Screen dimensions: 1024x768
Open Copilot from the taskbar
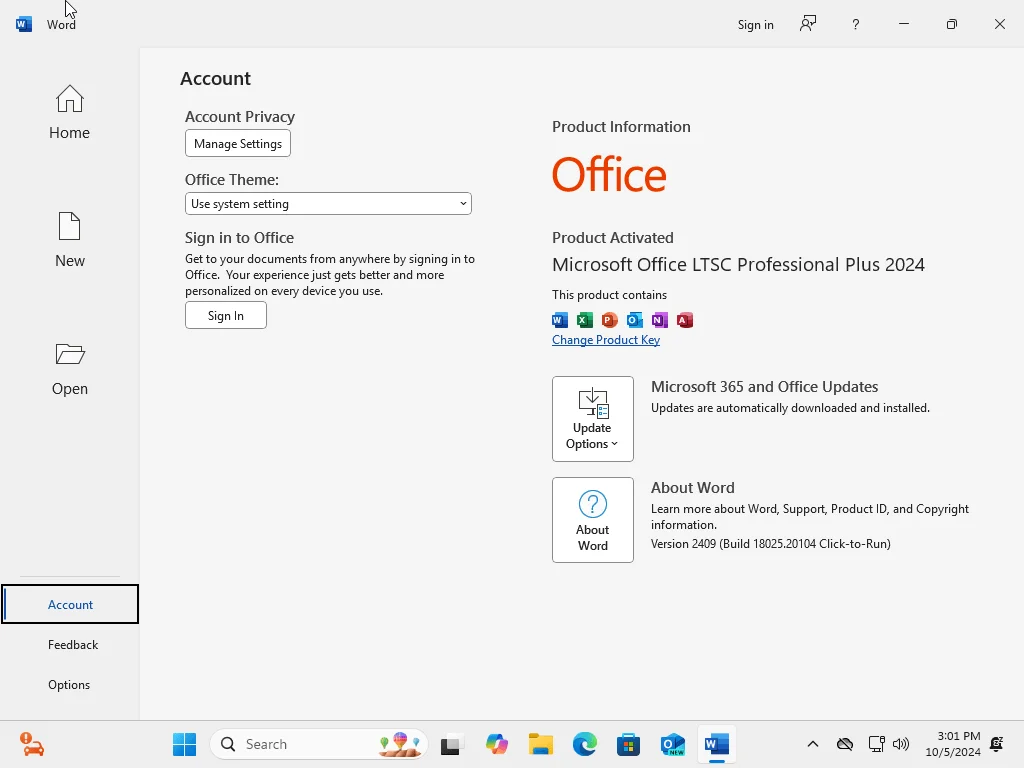[496, 744]
